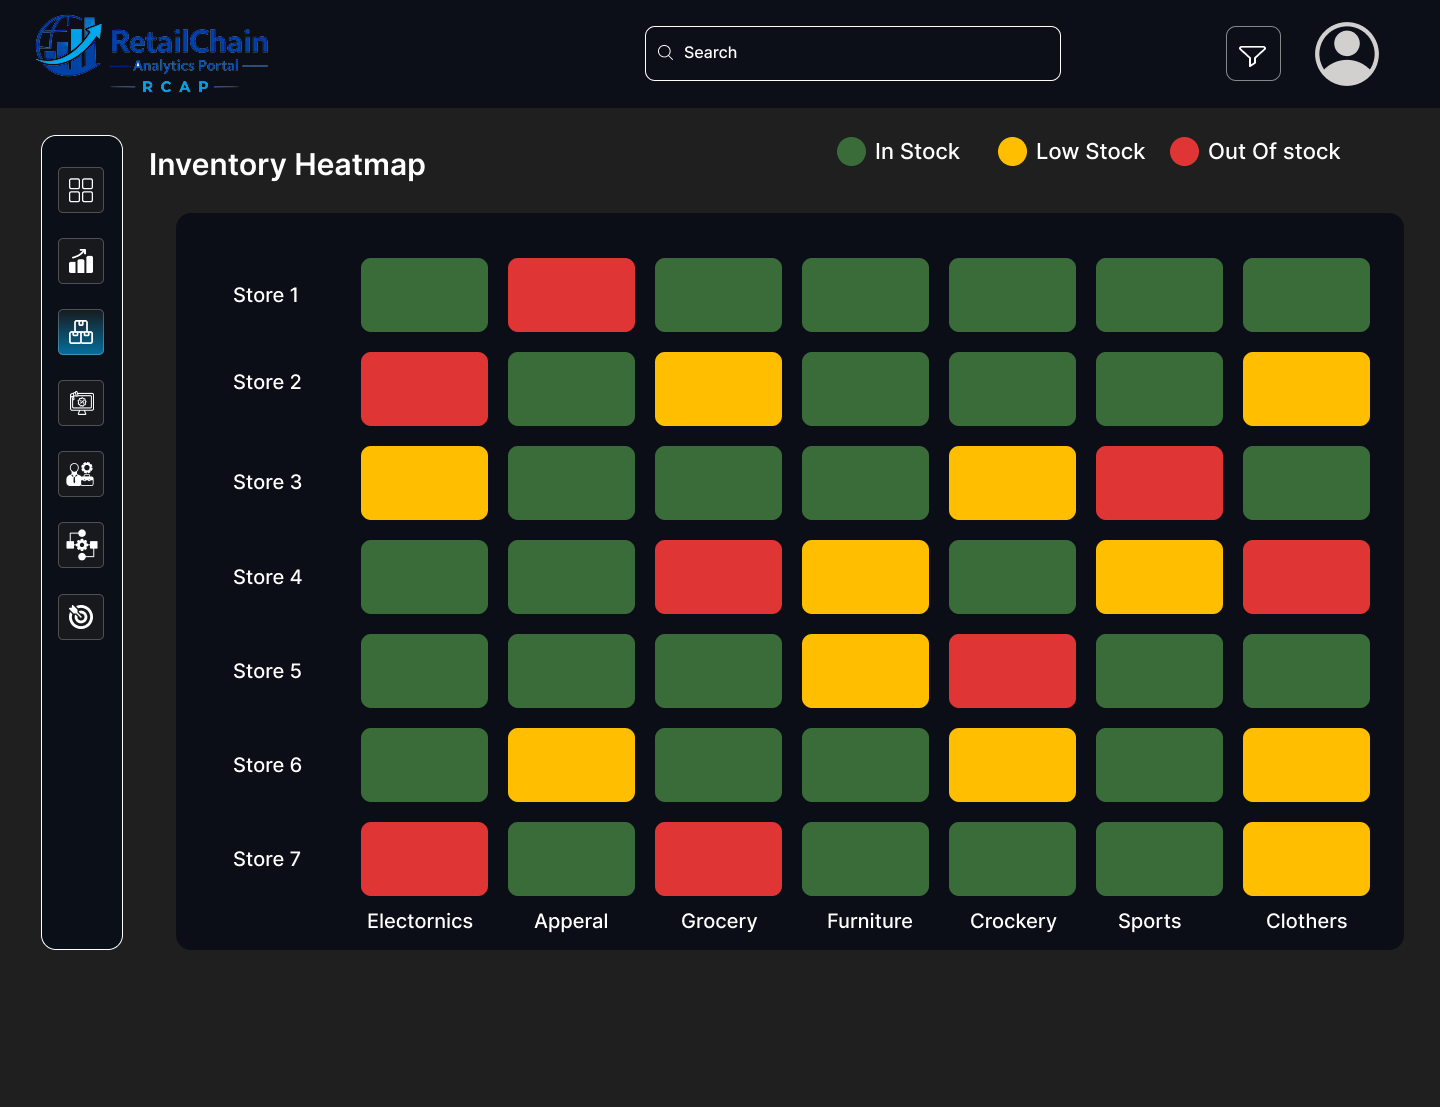The image size is (1440, 1107).
Task: Open the monitoring screen icon in sidebar
Action: pyautogui.click(x=81, y=403)
